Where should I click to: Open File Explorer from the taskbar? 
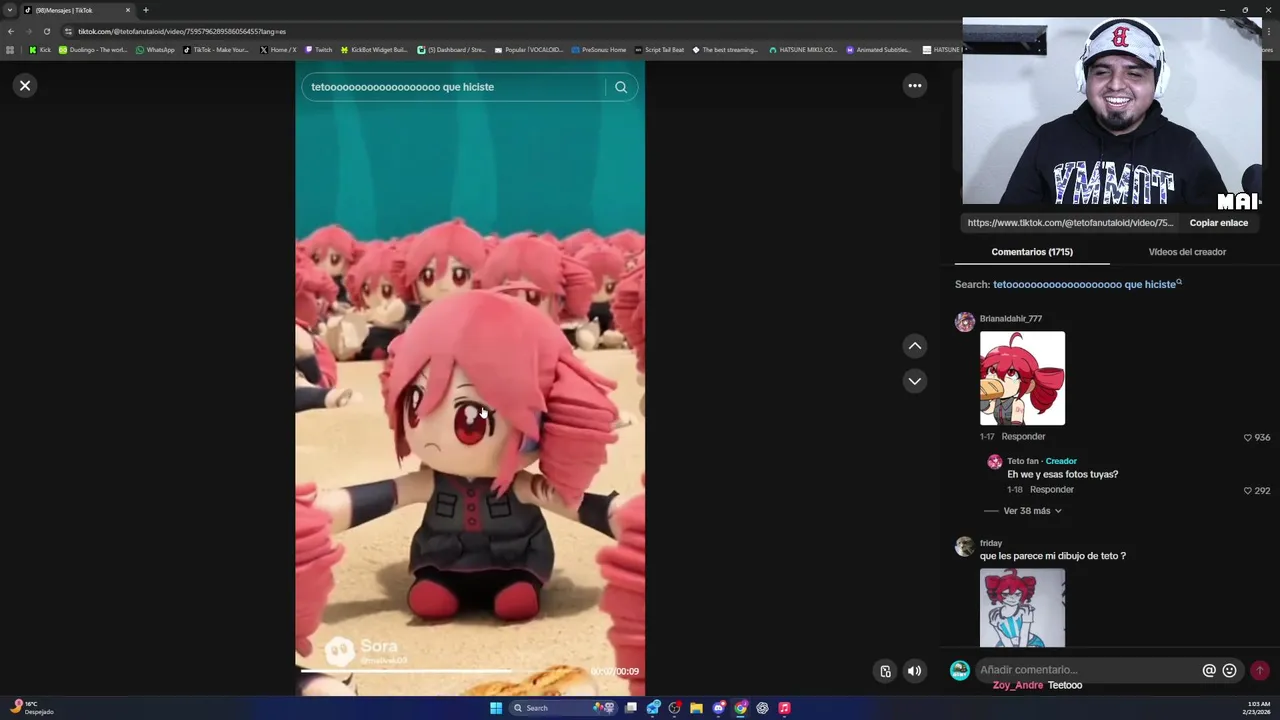pyautogui.click(x=696, y=708)
